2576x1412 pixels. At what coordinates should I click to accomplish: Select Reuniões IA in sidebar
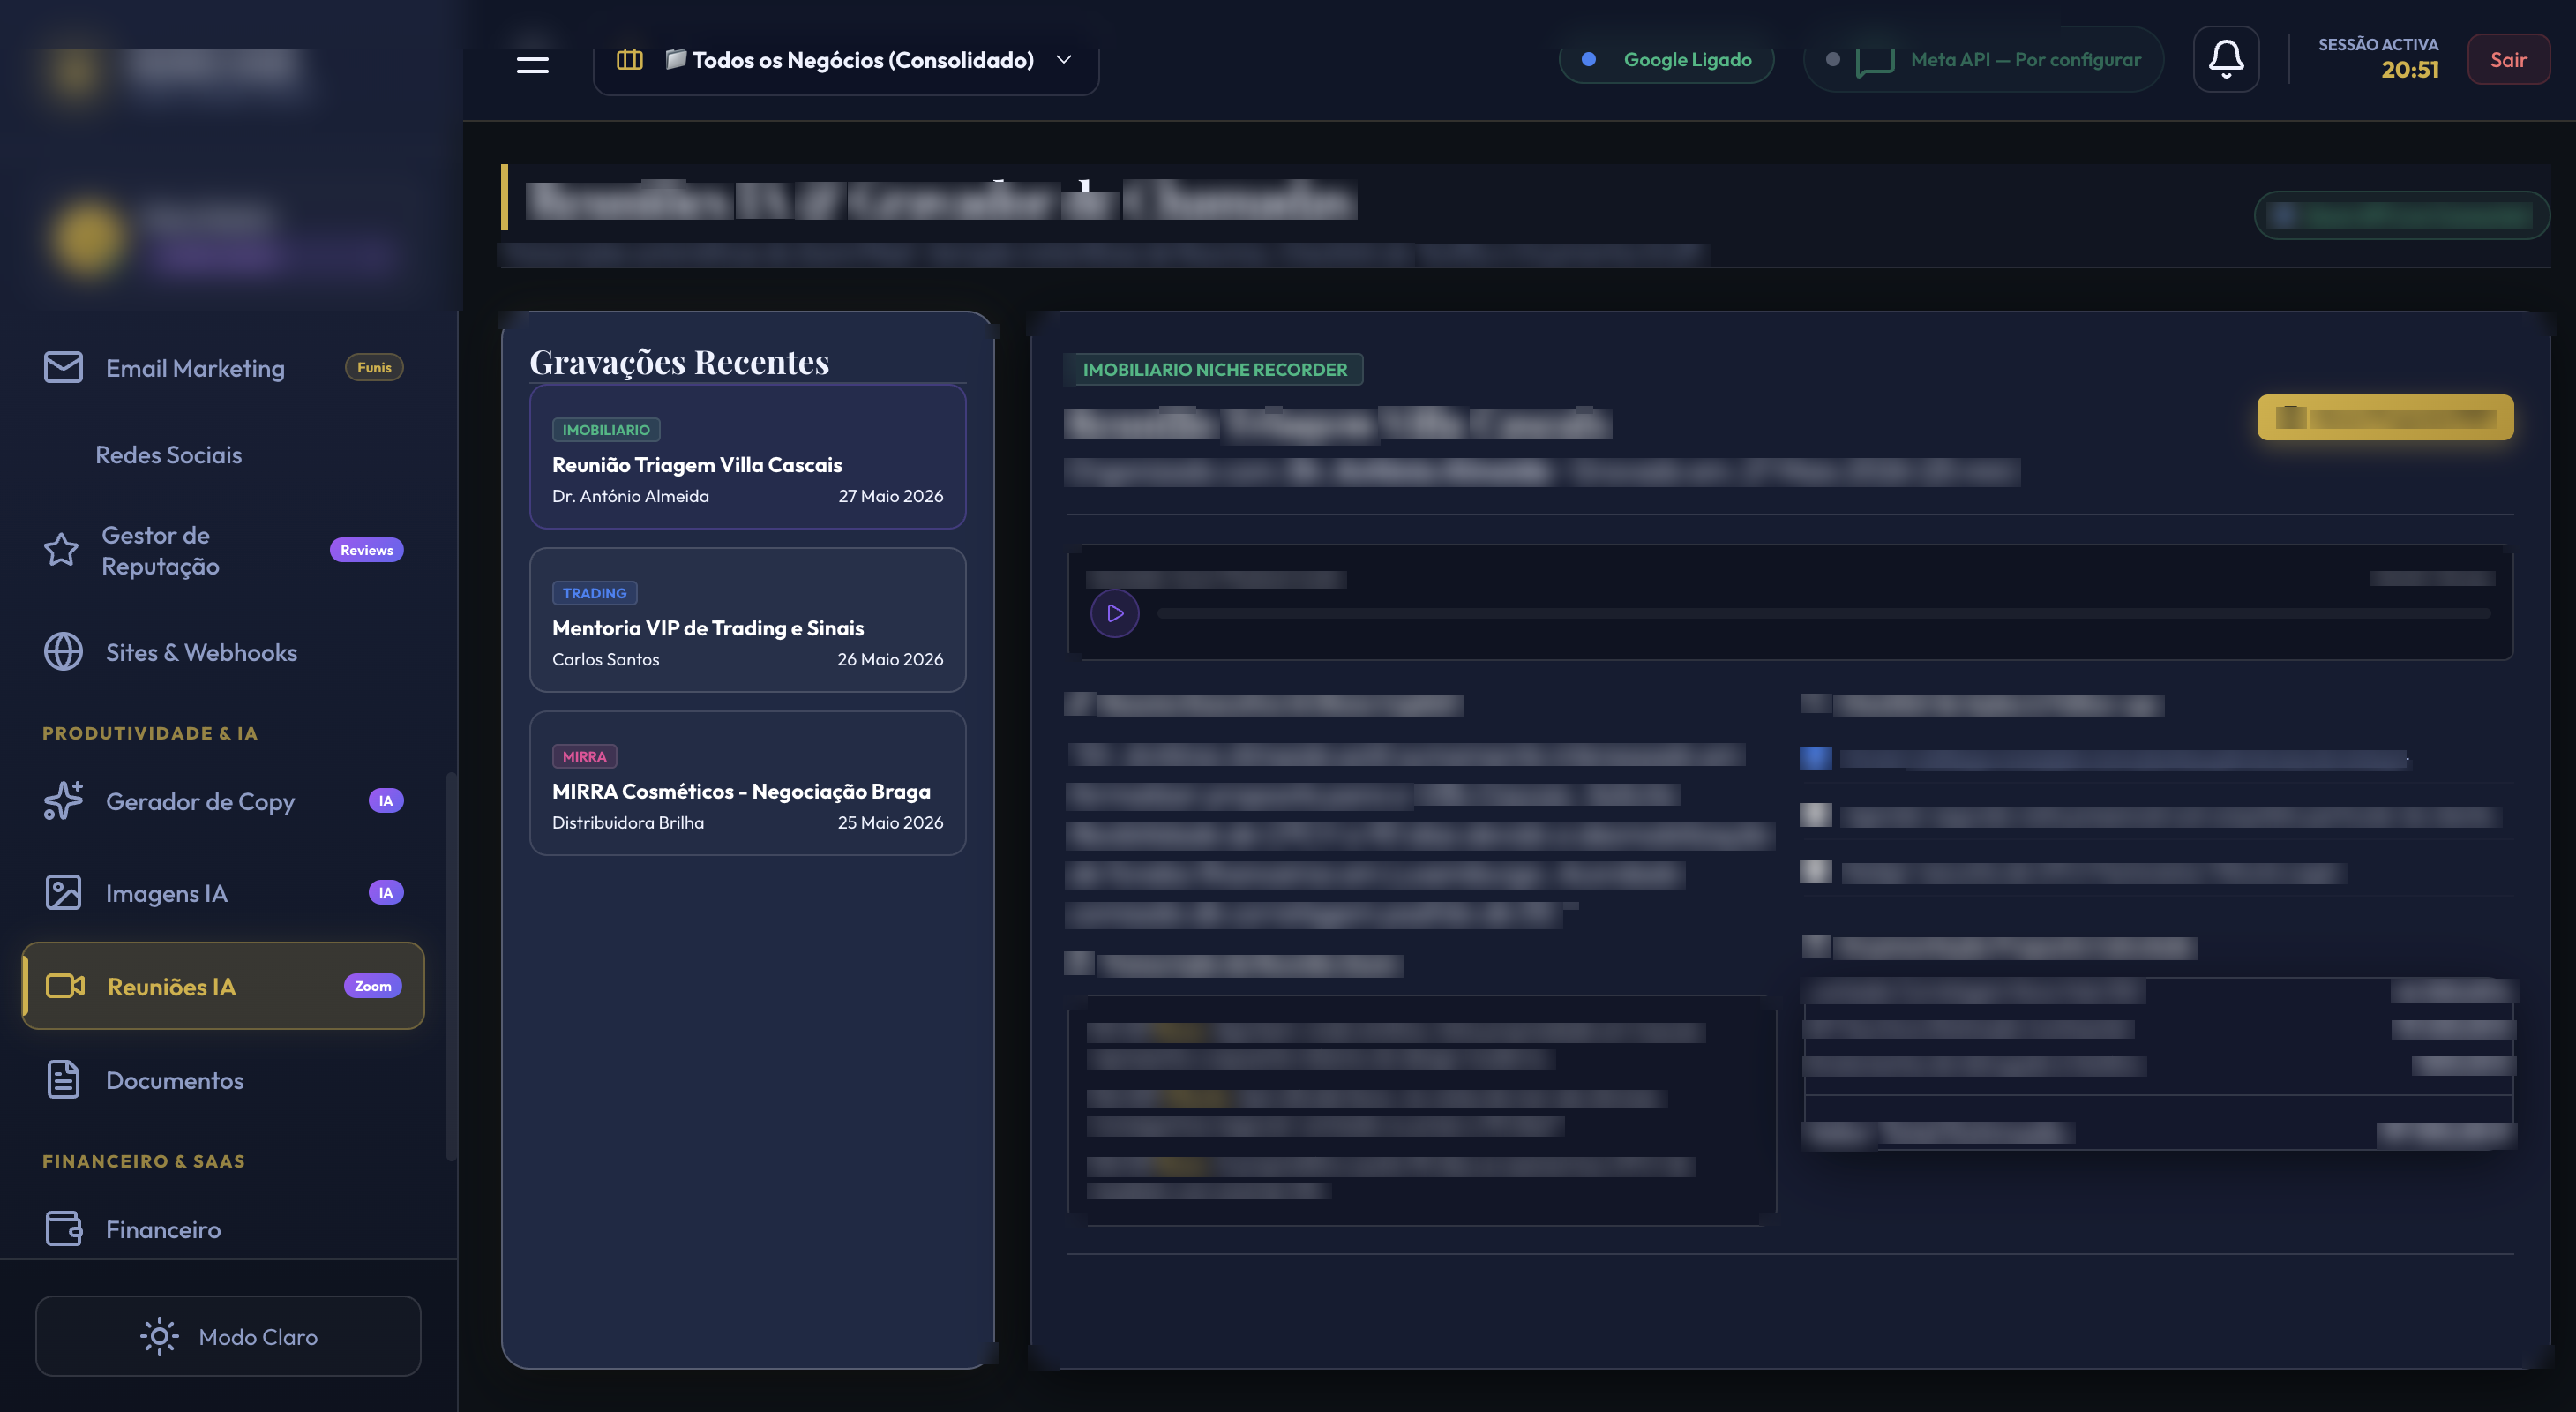(223, 986)
